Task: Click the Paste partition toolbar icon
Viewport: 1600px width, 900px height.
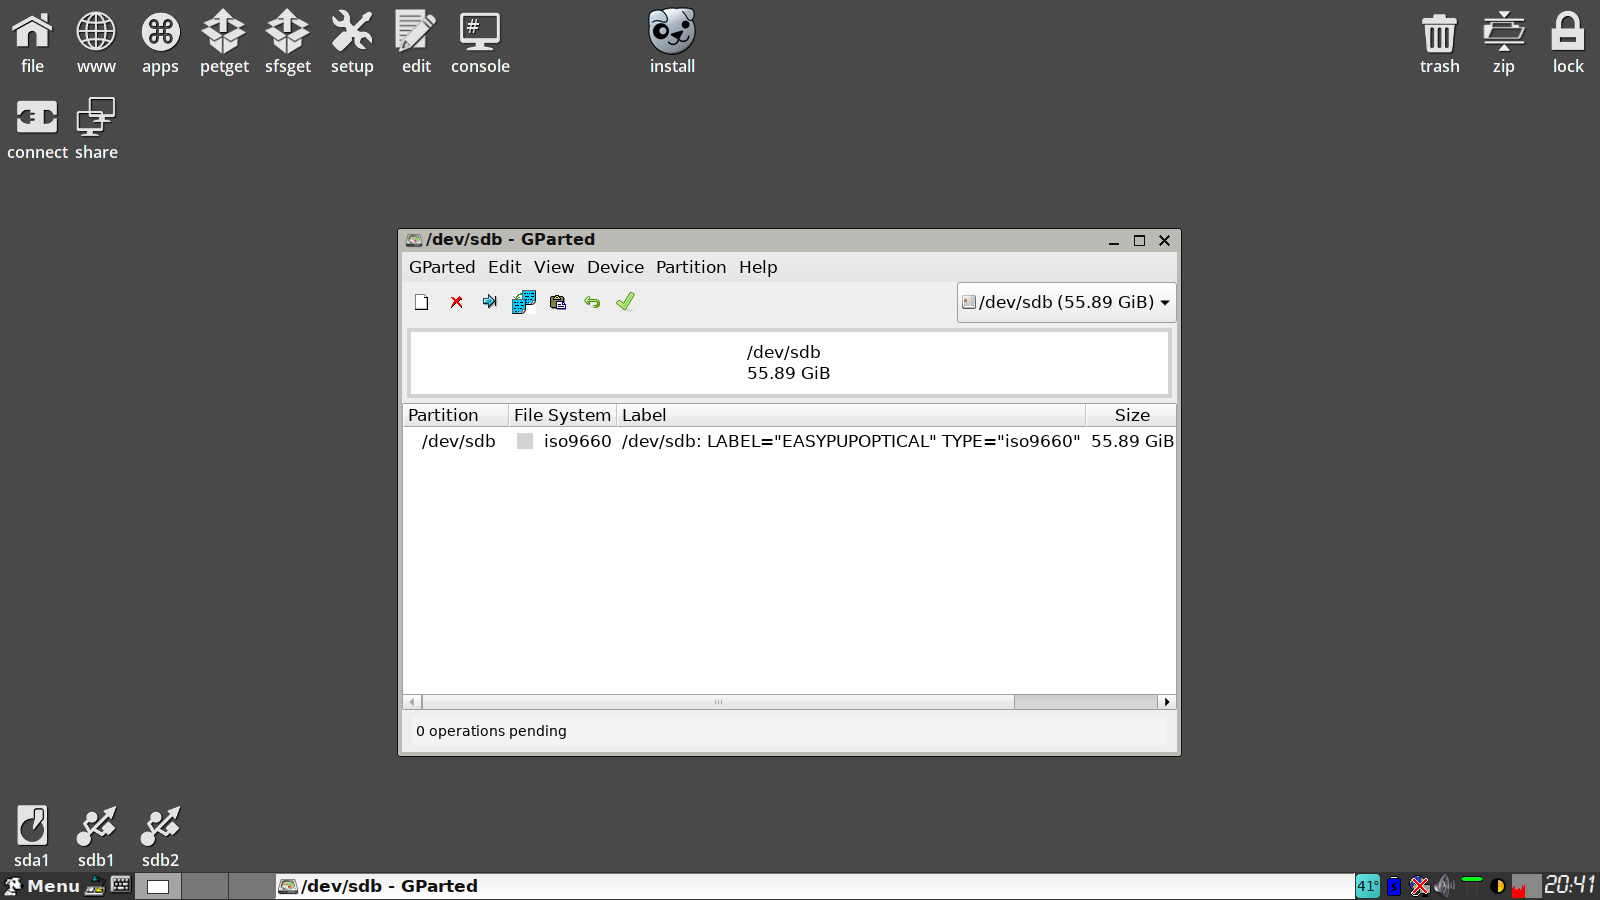Action: click(558, 302)
